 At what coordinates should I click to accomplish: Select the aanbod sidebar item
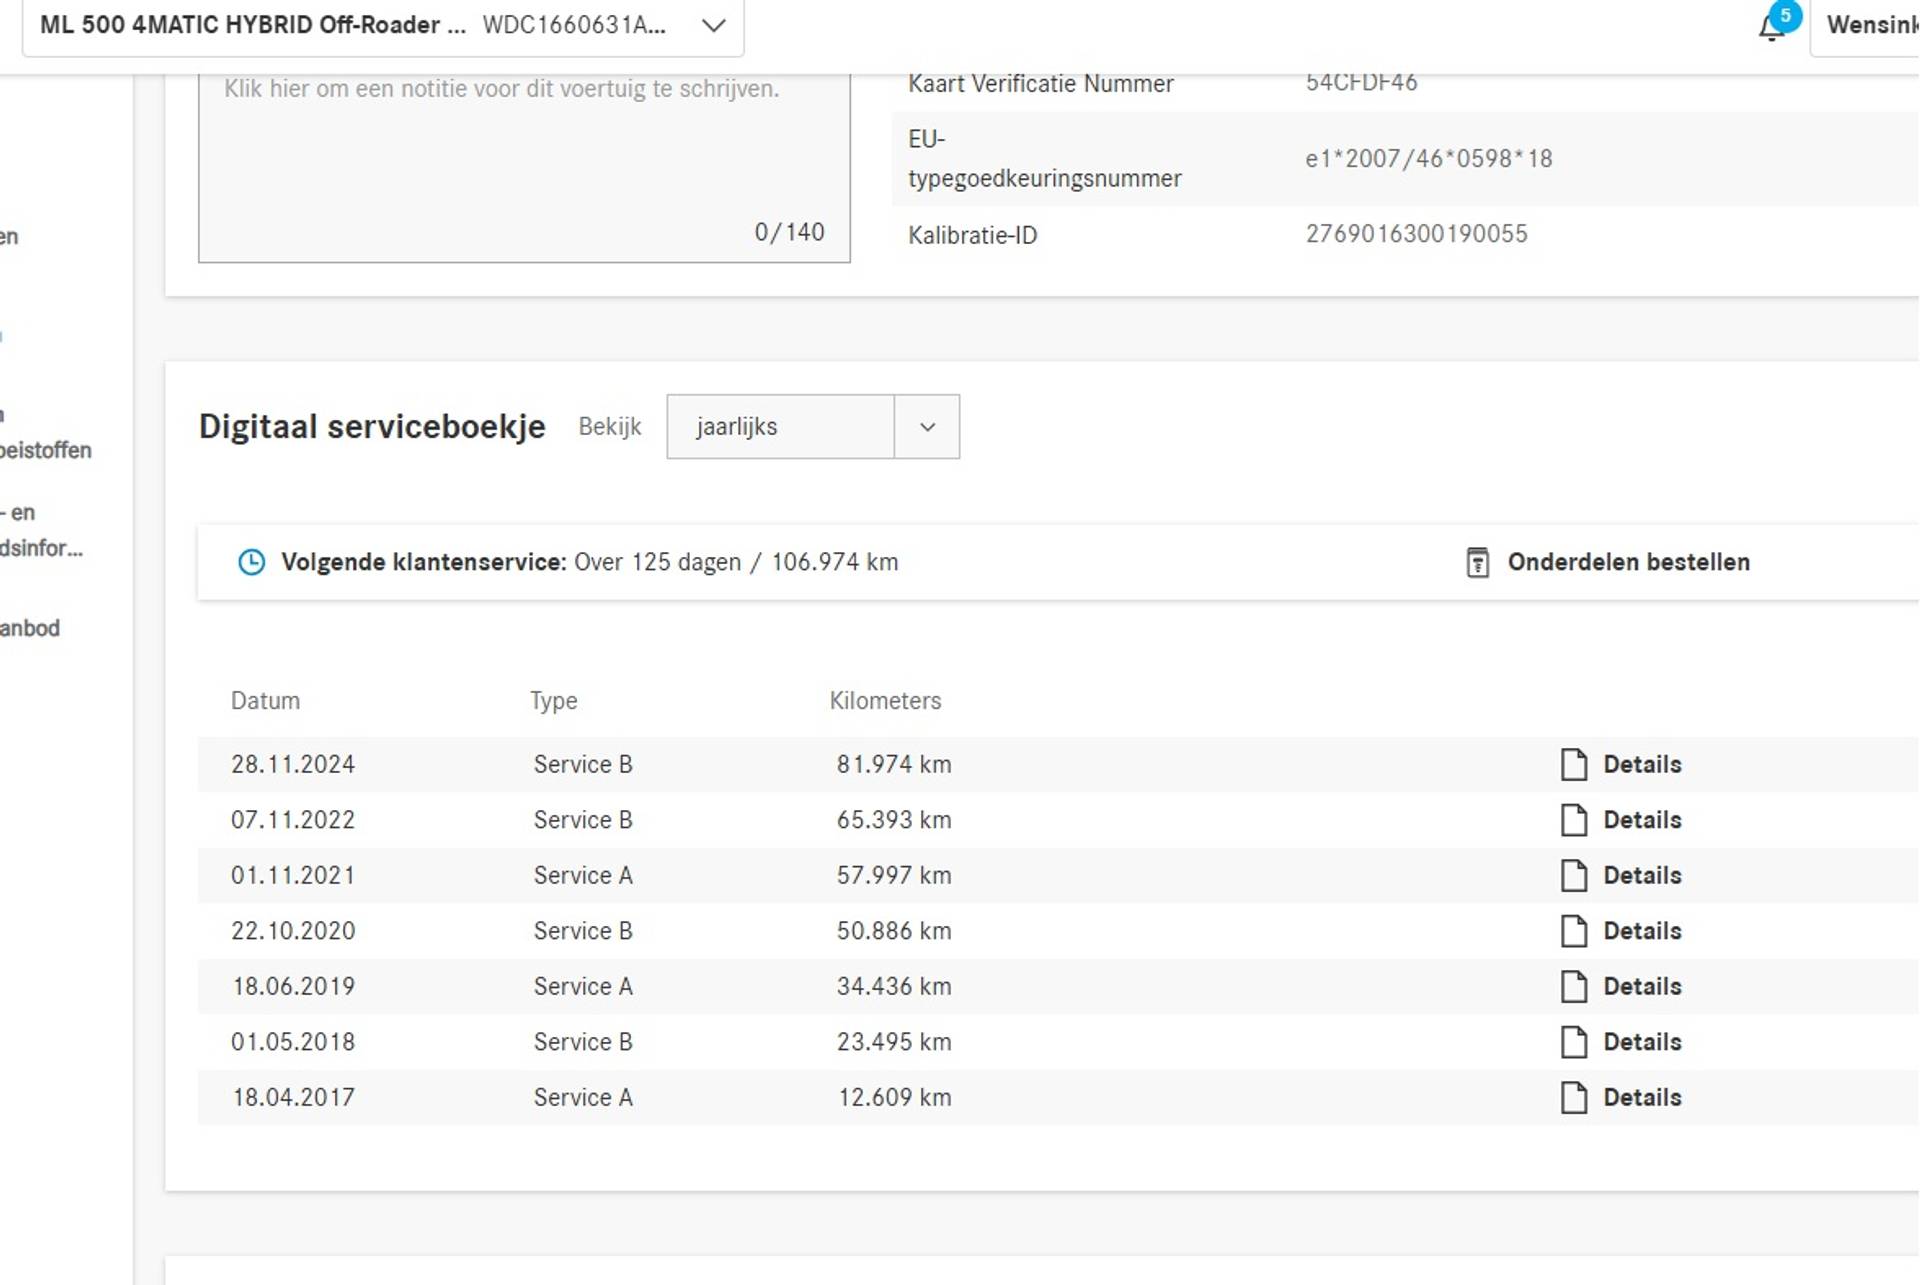30,629
